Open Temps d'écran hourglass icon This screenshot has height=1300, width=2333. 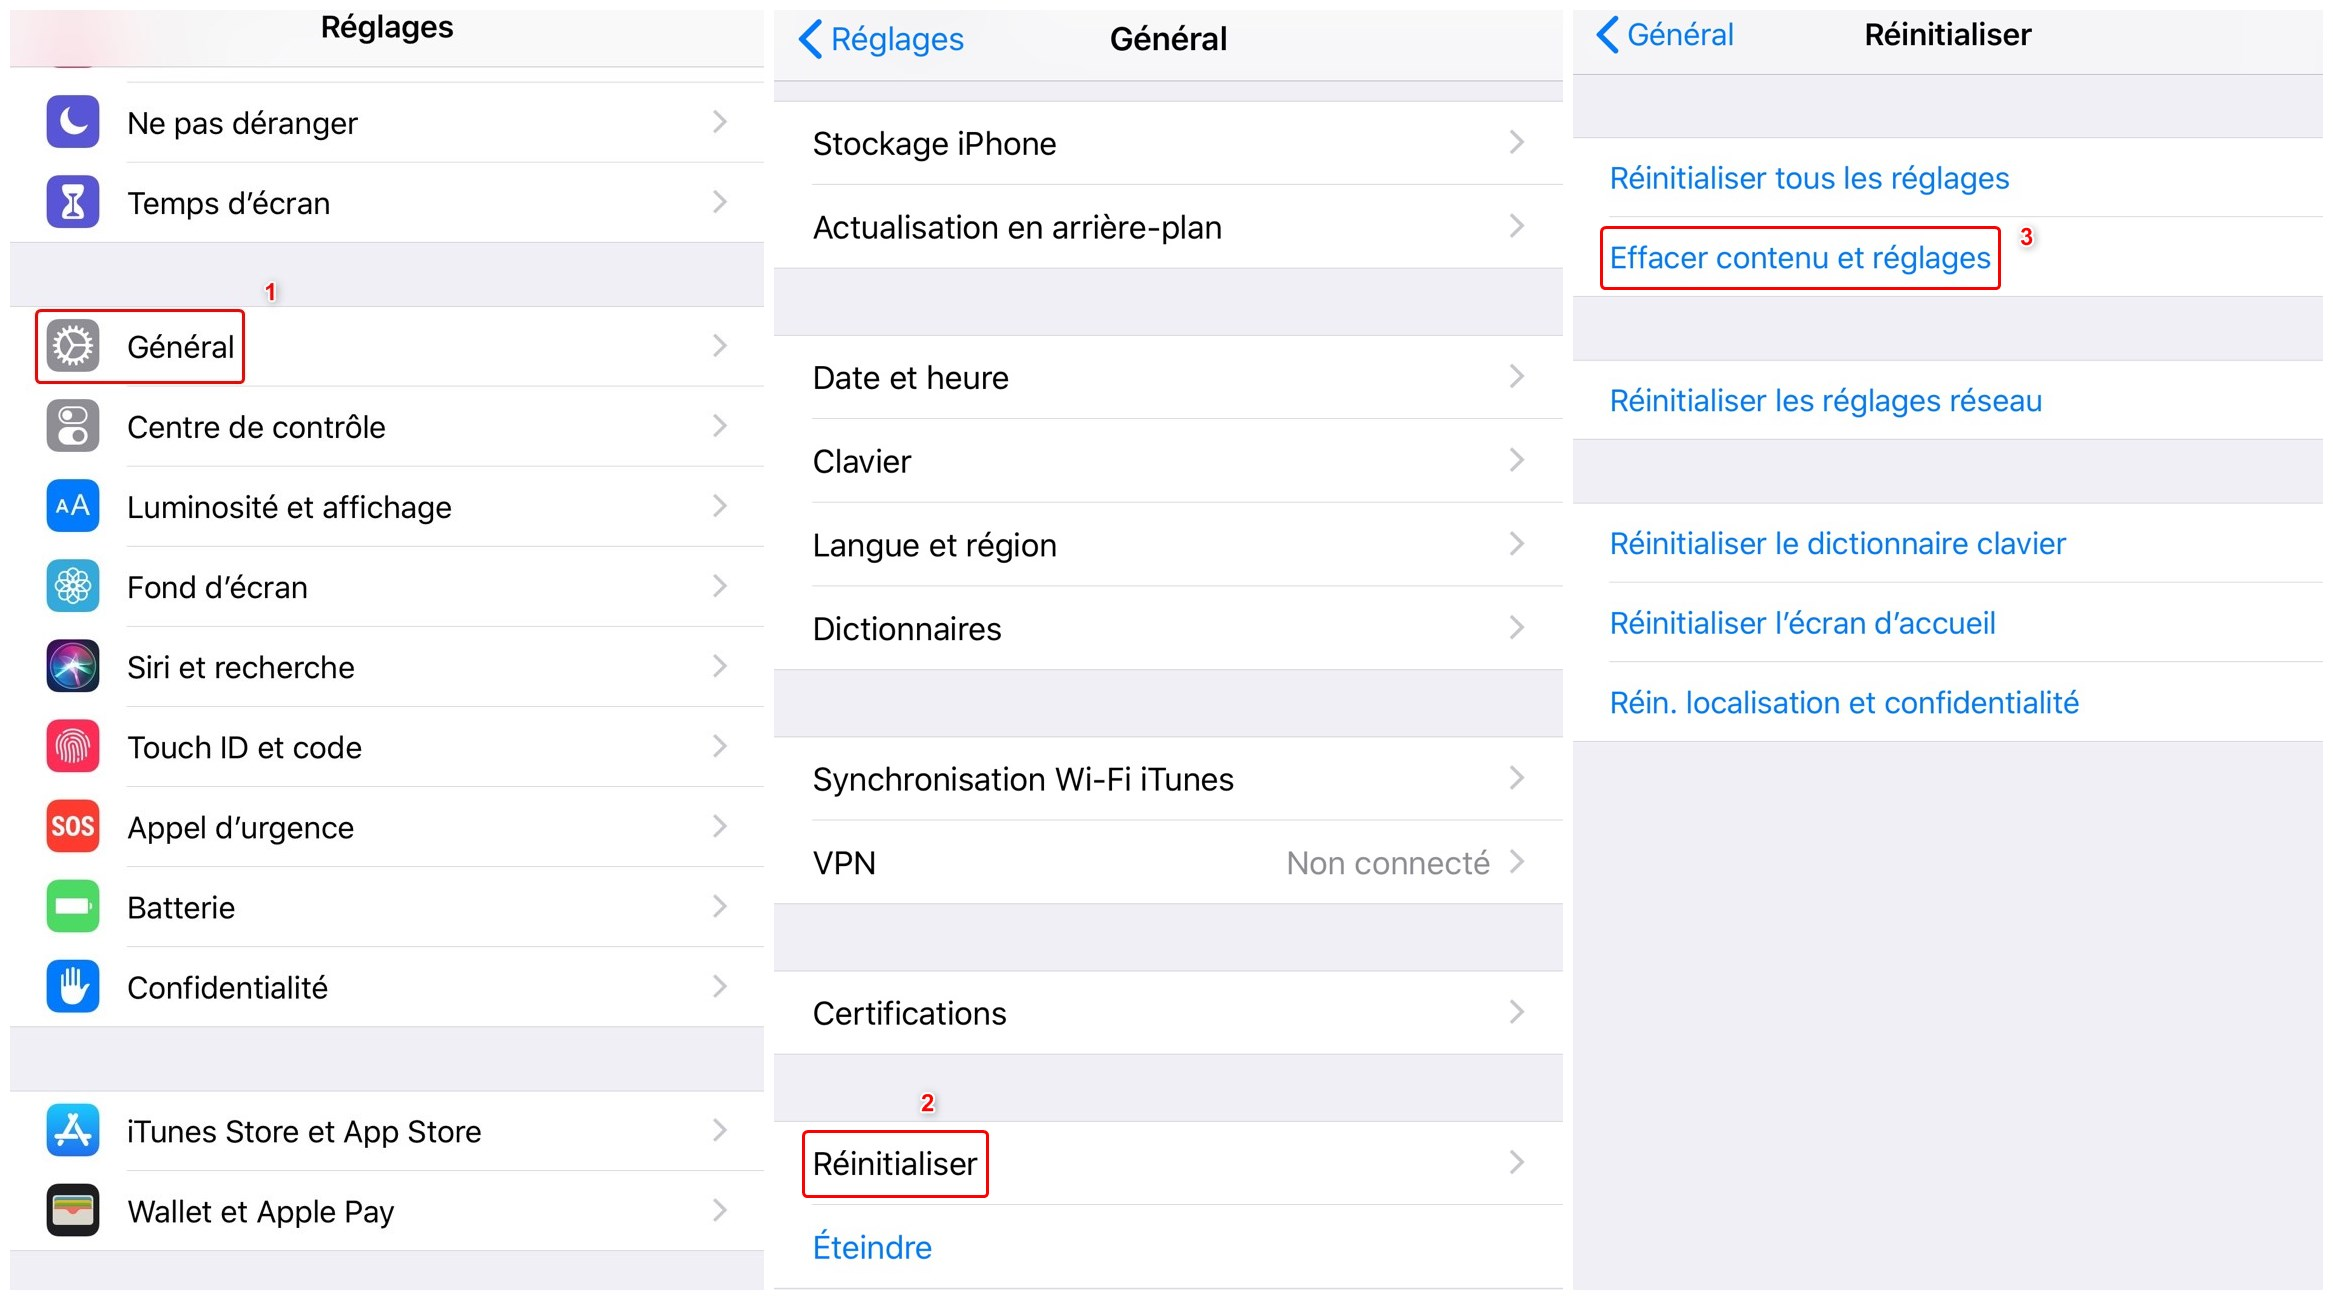click(73, 202)
